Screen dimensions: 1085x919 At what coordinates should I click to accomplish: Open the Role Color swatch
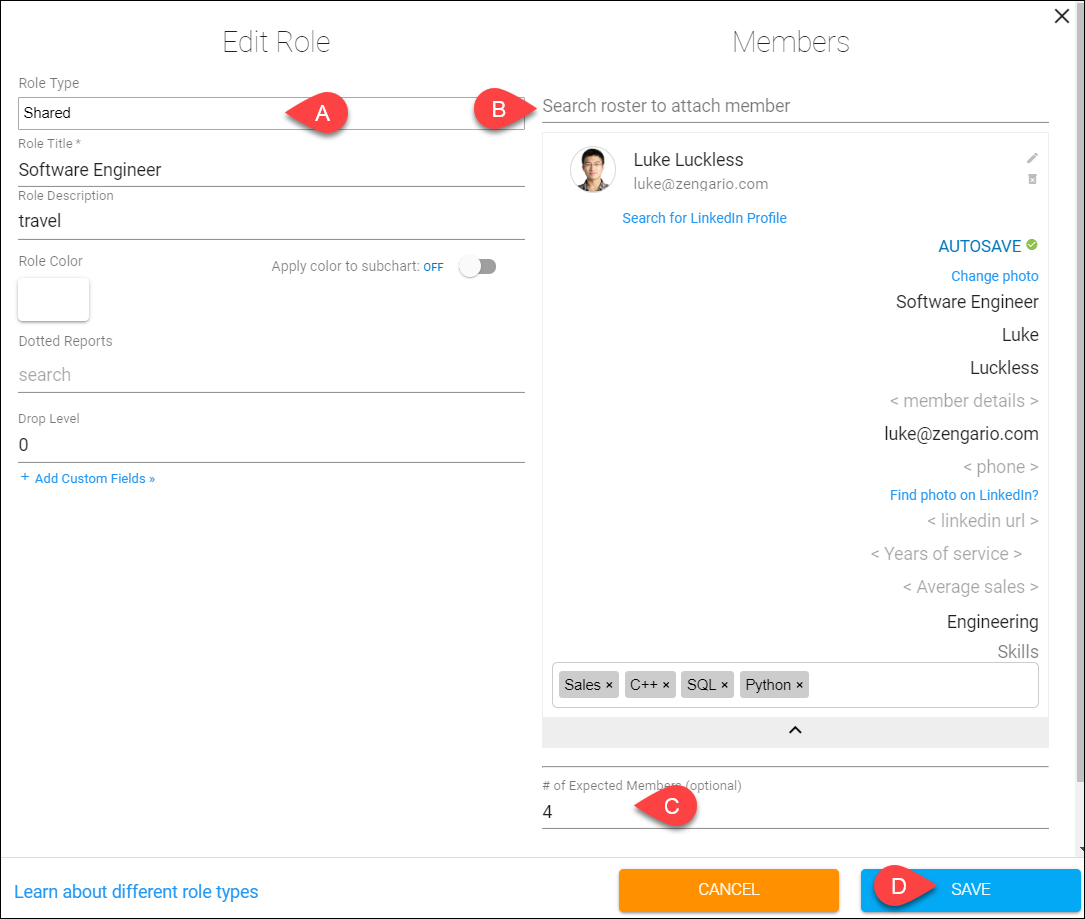[x=53, y=299]
